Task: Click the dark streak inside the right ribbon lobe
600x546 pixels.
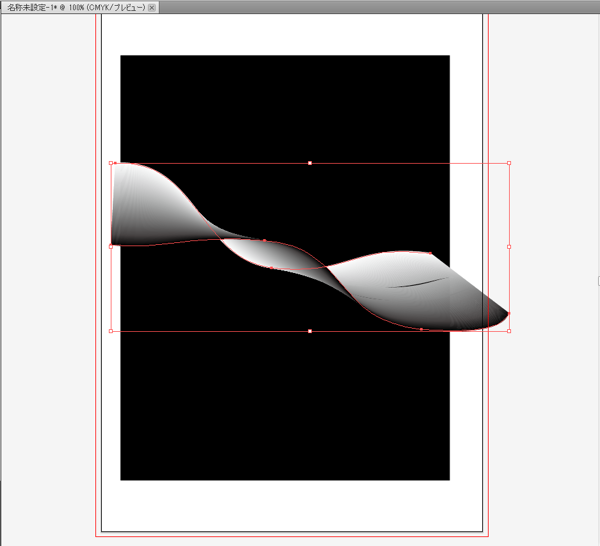Action: [x=419, y=283]
